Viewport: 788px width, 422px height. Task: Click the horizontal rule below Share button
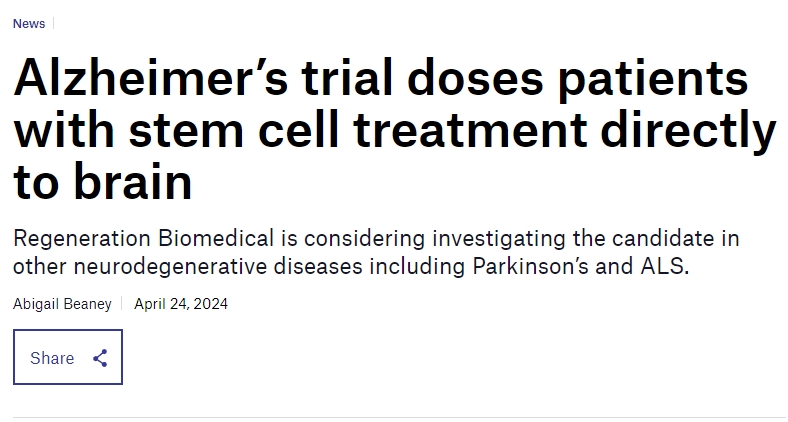pos(399,417)
